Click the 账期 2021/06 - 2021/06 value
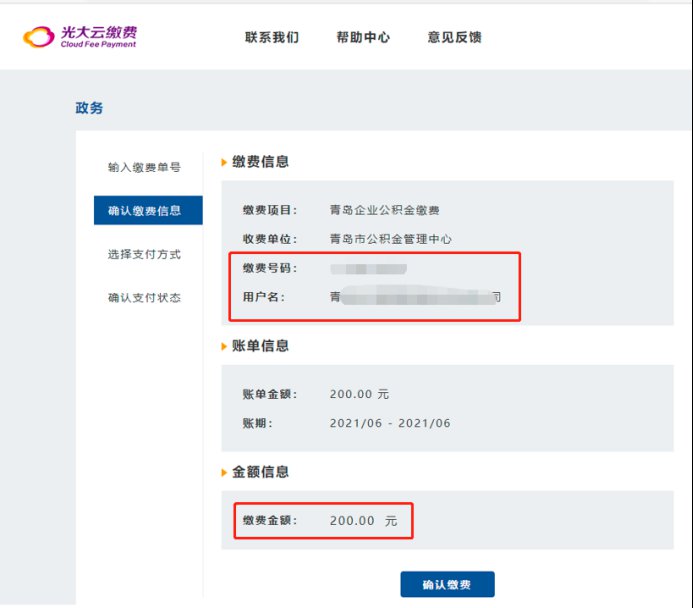Image resolution: width=693 pixels, height=608 pixels. click(390, 423)
